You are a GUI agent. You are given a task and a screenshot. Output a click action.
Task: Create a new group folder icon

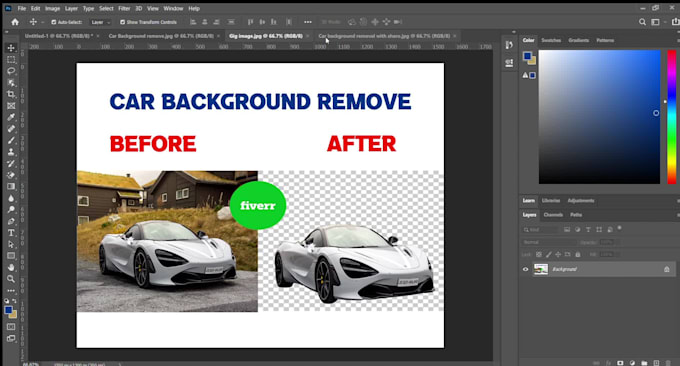[x=644, y=363]
